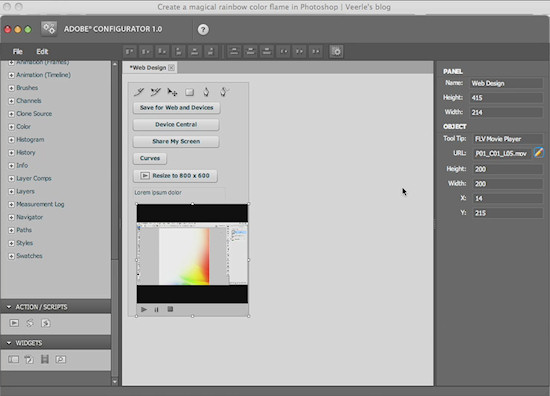Viewport: 550px width, 396px height.
Task: Collapse the Widgets section
Action: 9,343
